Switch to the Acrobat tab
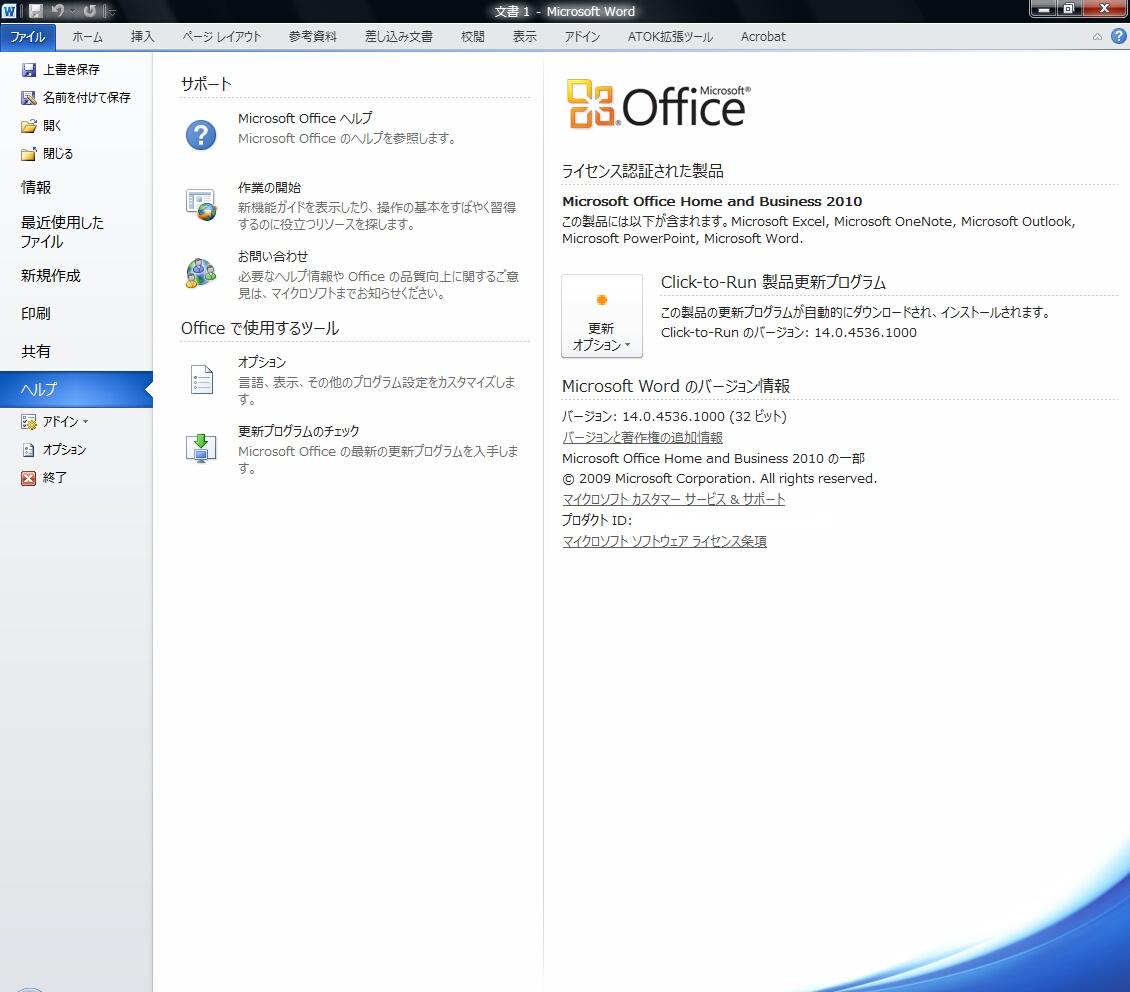Image resolution: width=1130 pixels, height=992 pixels. point(763,37)
